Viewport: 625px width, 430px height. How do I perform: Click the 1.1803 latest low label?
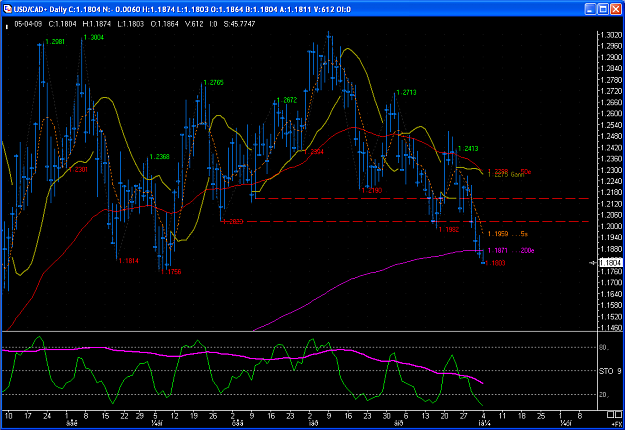coord(495,263)
